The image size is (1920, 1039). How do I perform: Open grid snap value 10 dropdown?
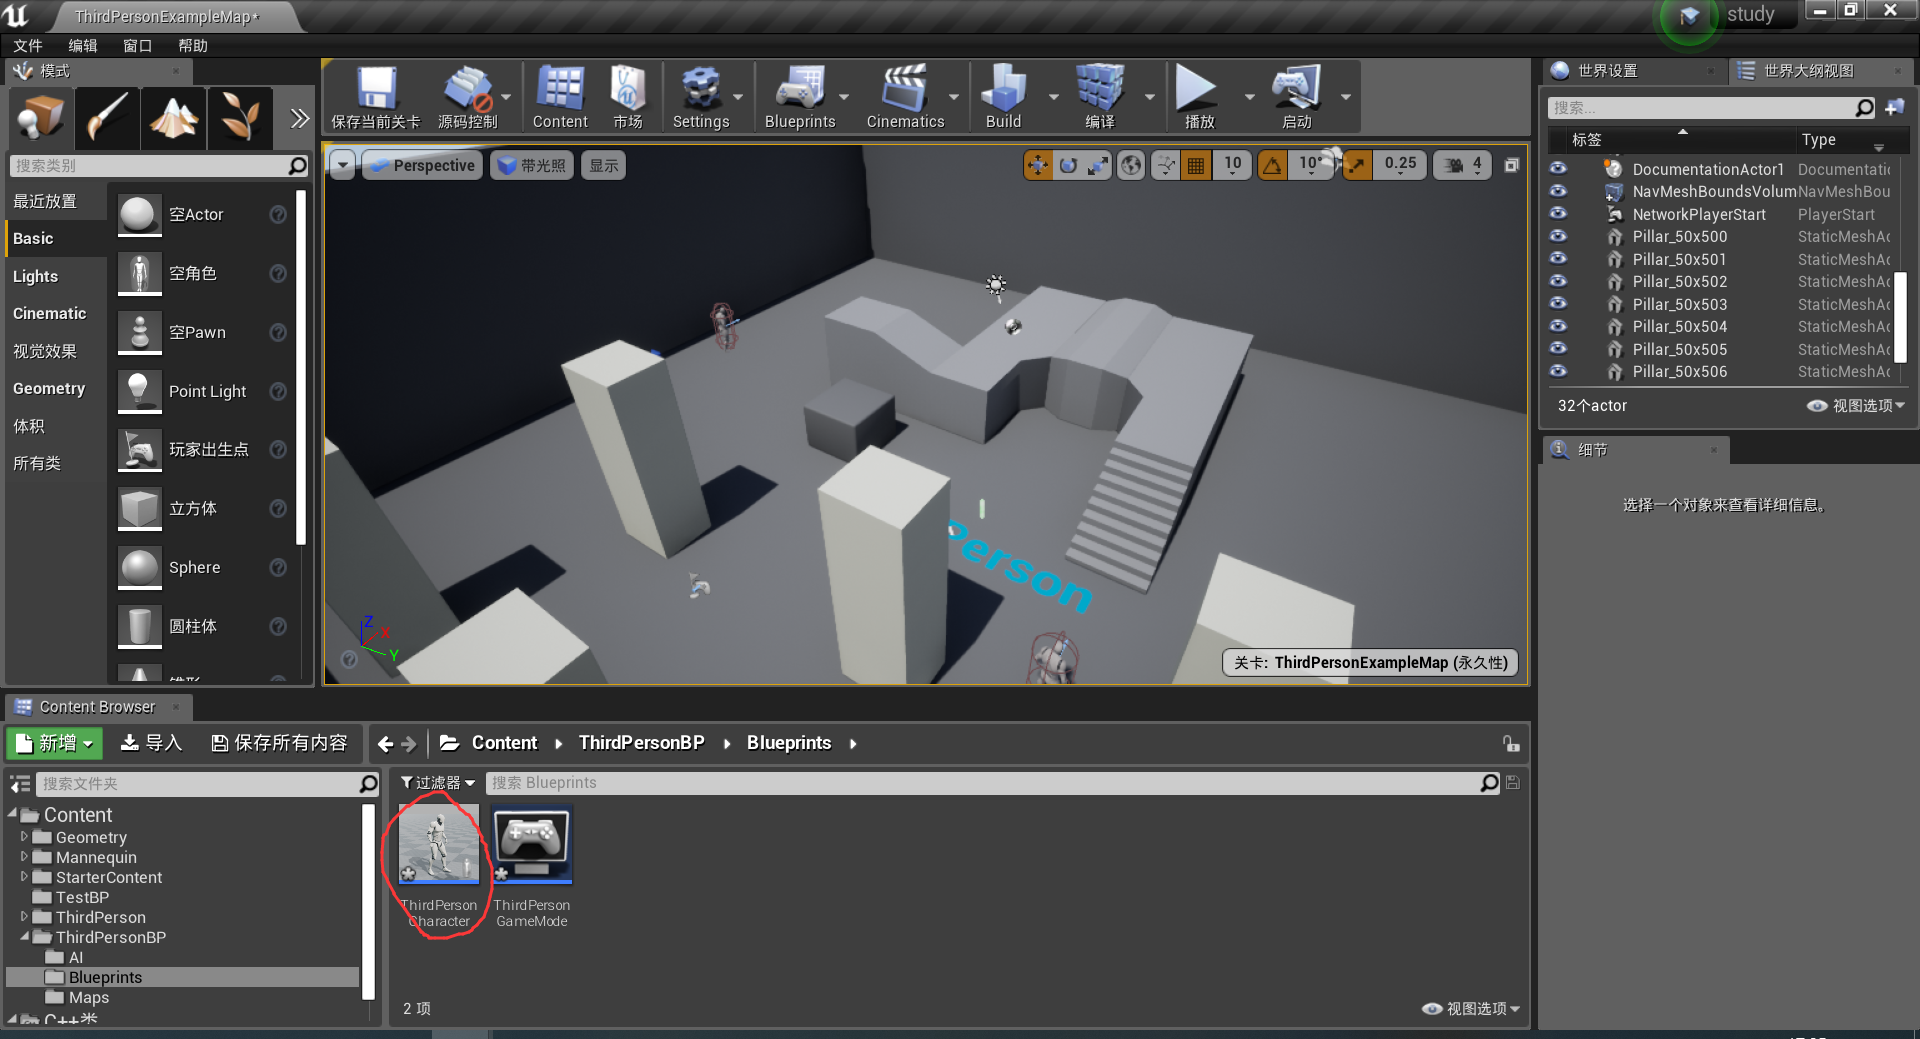(1233, 165)
